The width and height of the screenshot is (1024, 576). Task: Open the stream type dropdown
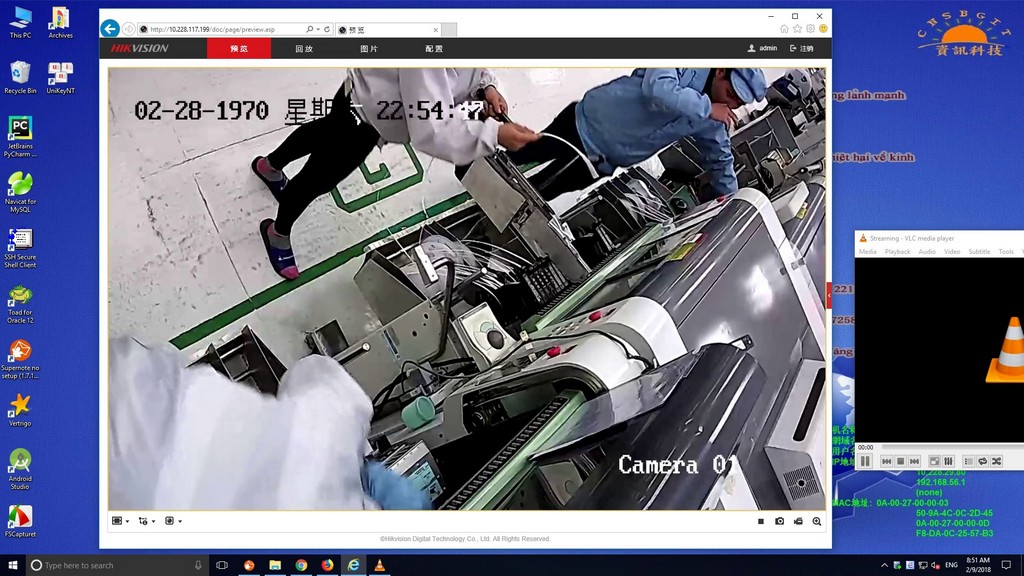pos(147,521)
